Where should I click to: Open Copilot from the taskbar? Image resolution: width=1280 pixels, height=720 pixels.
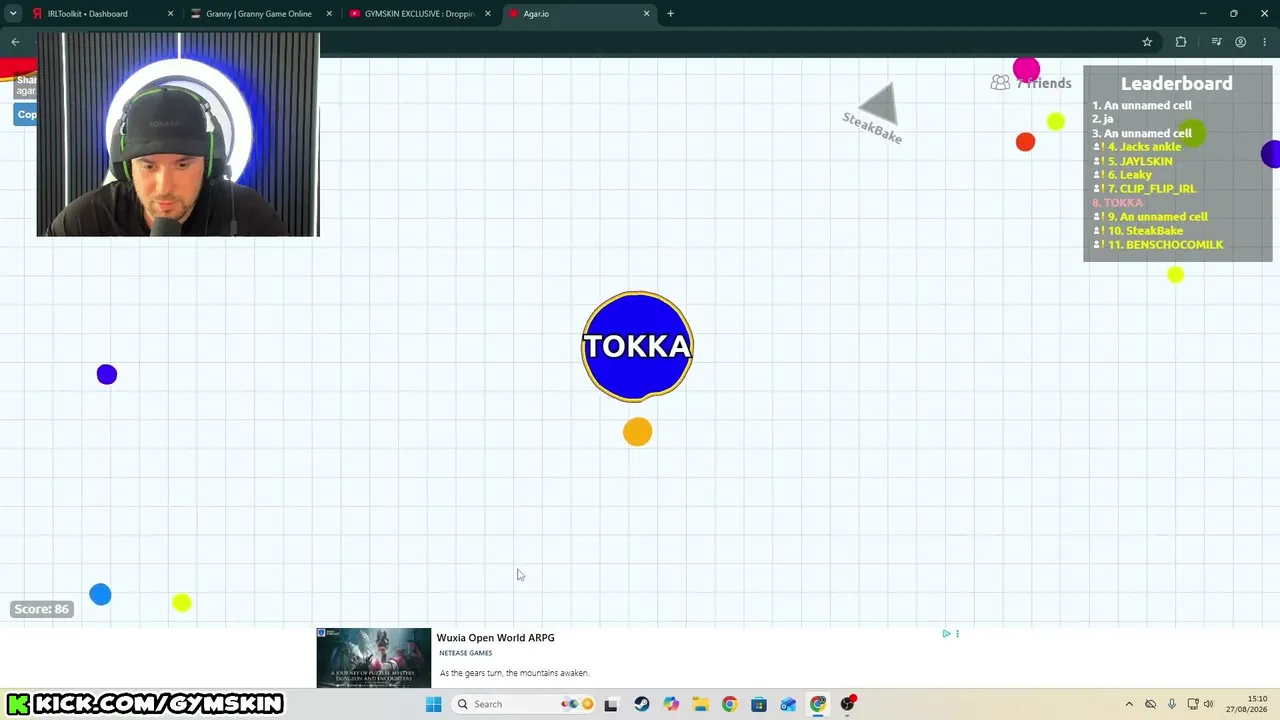click(x=671, y=704)
